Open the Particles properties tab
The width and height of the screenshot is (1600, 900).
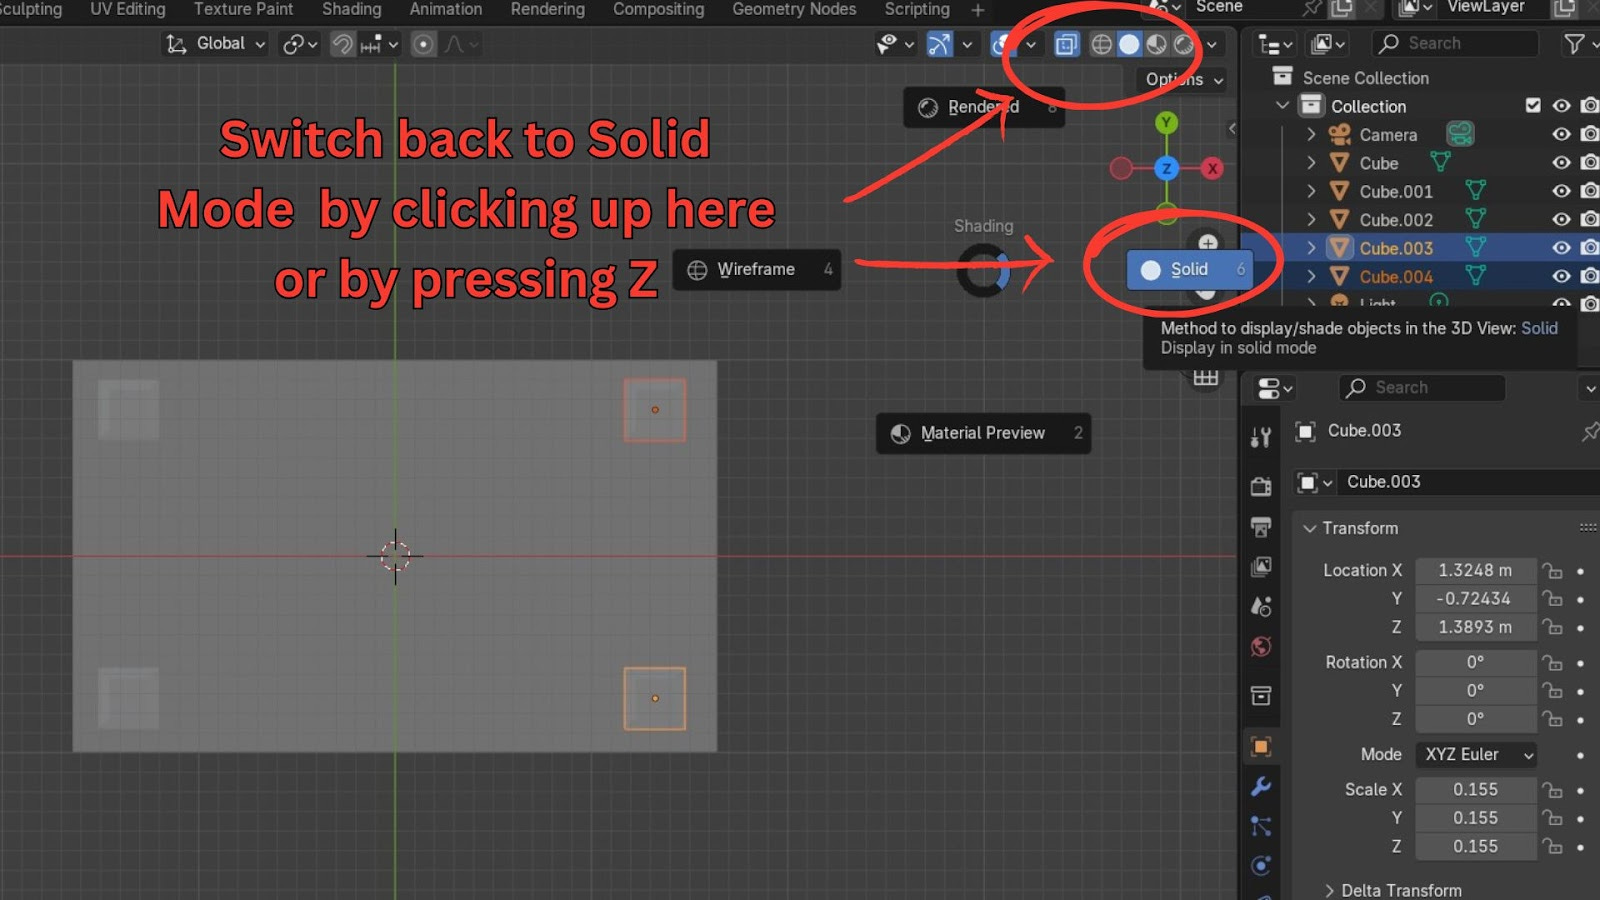click(1261, 826)
